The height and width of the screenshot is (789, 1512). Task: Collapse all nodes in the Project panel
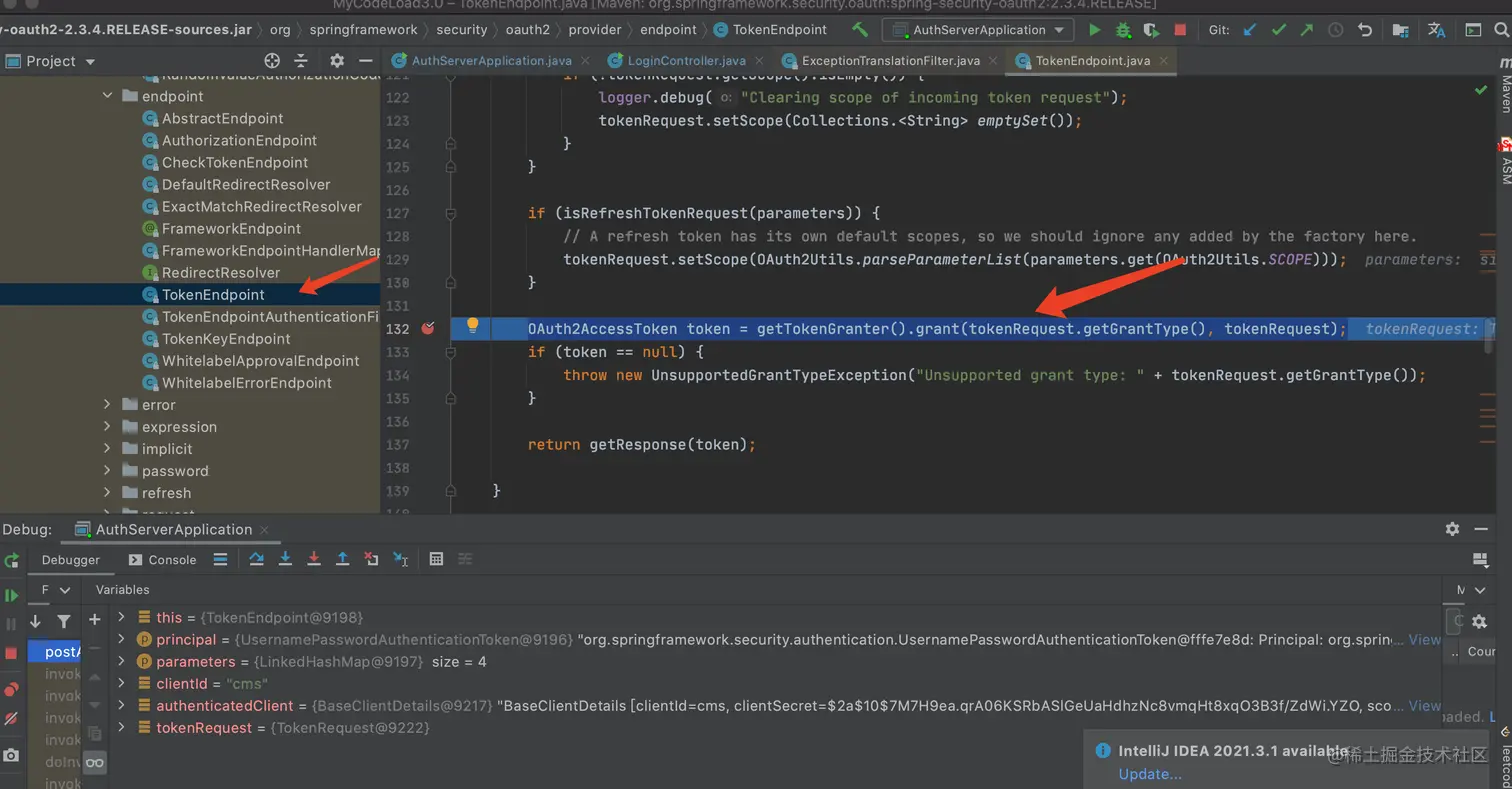(301, 61)
